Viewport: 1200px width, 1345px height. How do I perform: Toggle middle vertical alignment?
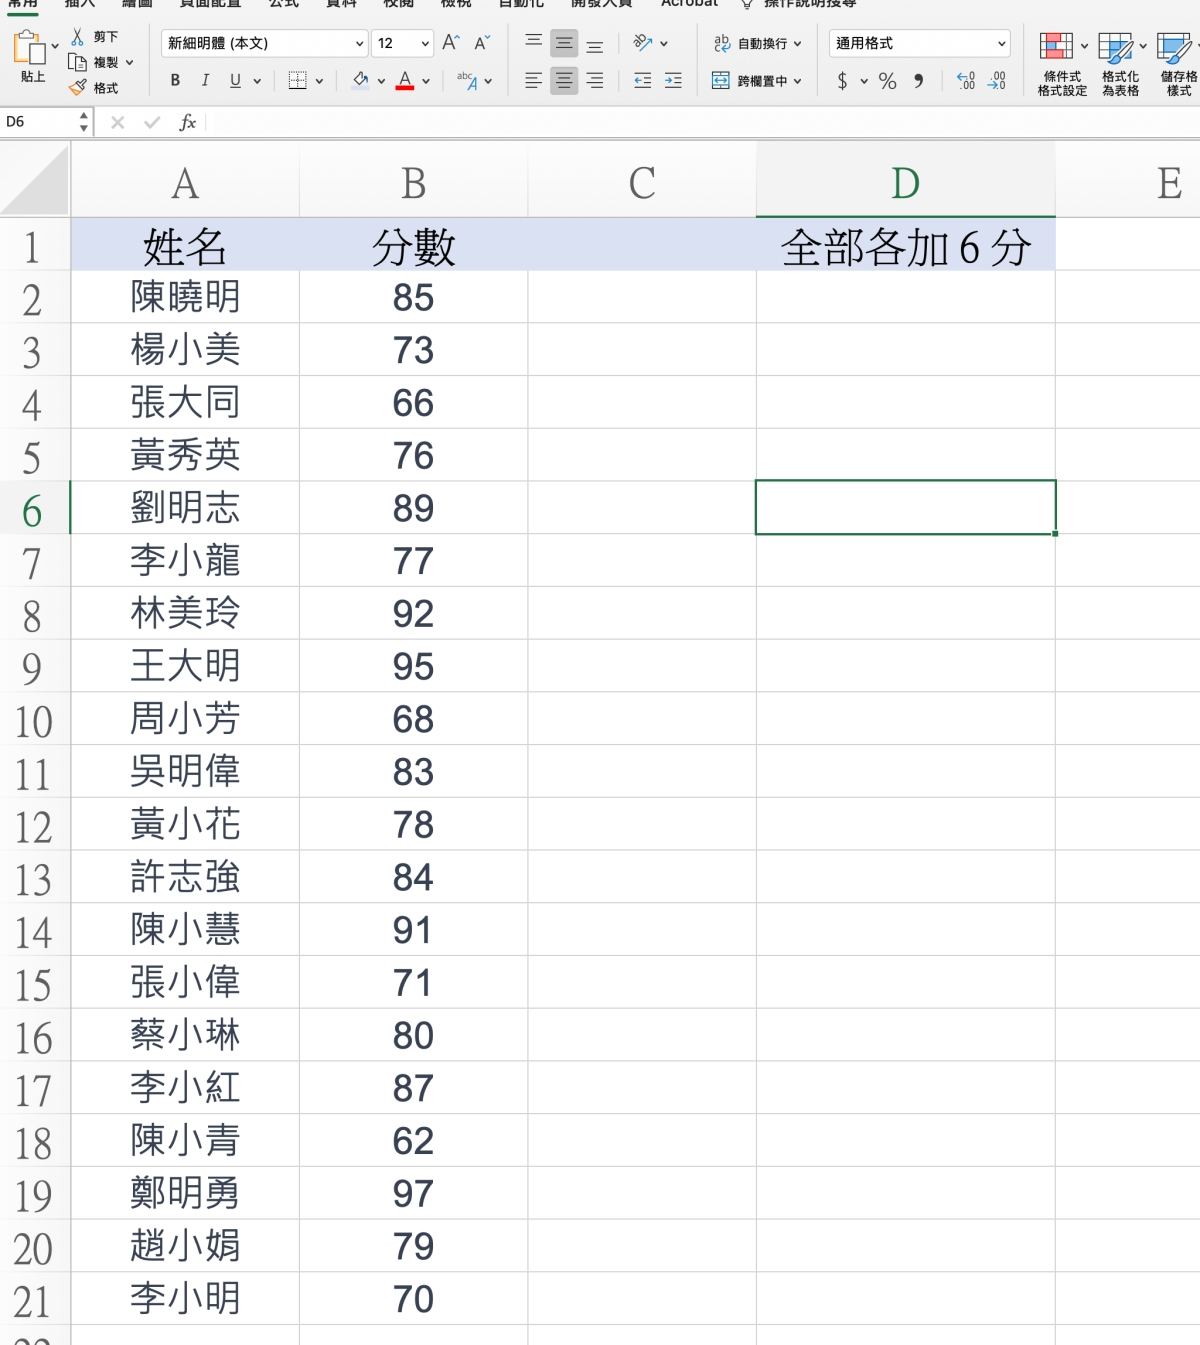(x=564, y=43)
